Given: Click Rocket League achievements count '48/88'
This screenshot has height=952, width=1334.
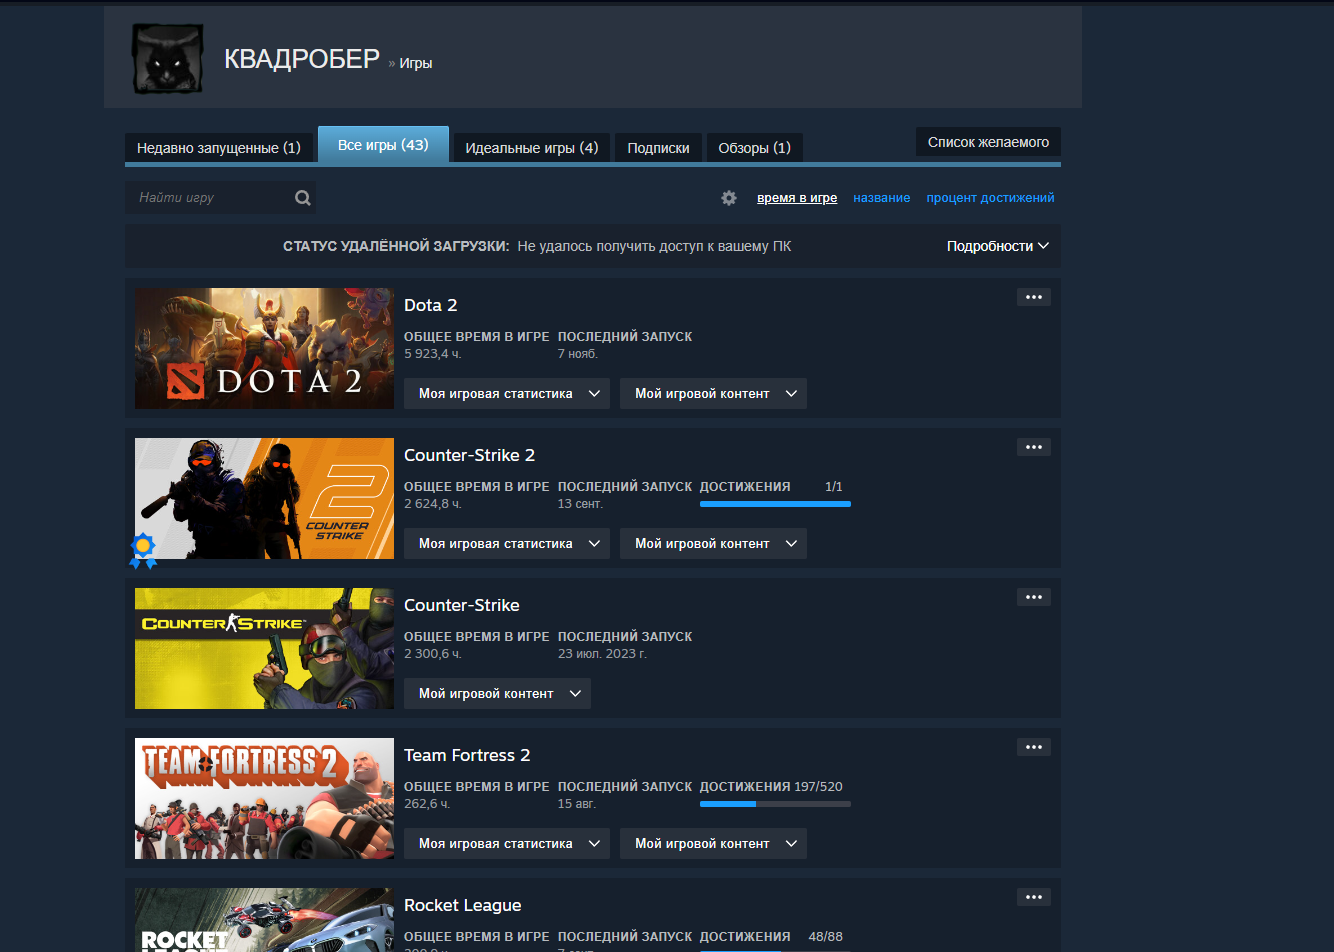Looking at the screenshot, I should [x=825, y=937].
